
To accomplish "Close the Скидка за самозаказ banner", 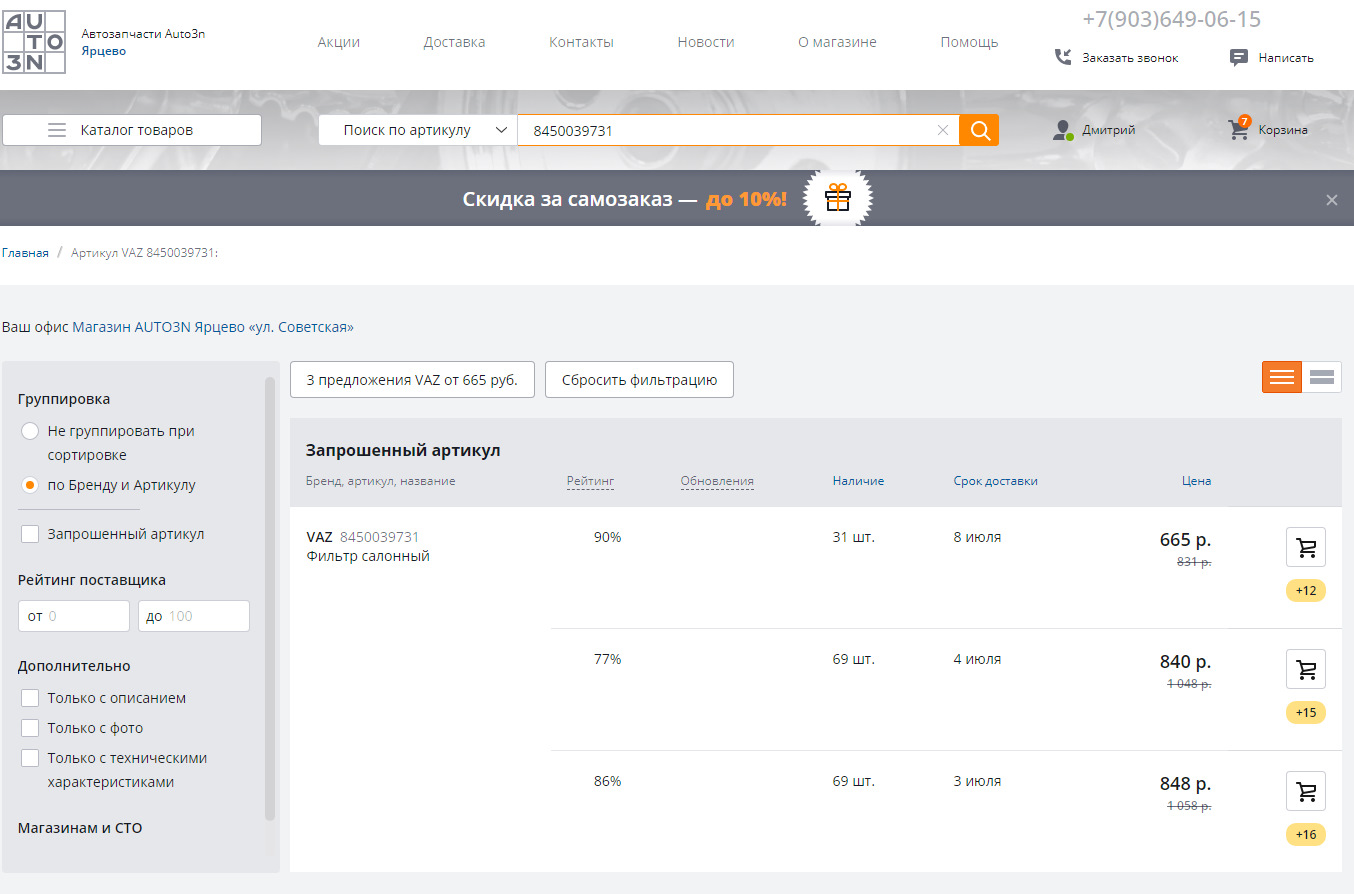I will pos(1331,200).
